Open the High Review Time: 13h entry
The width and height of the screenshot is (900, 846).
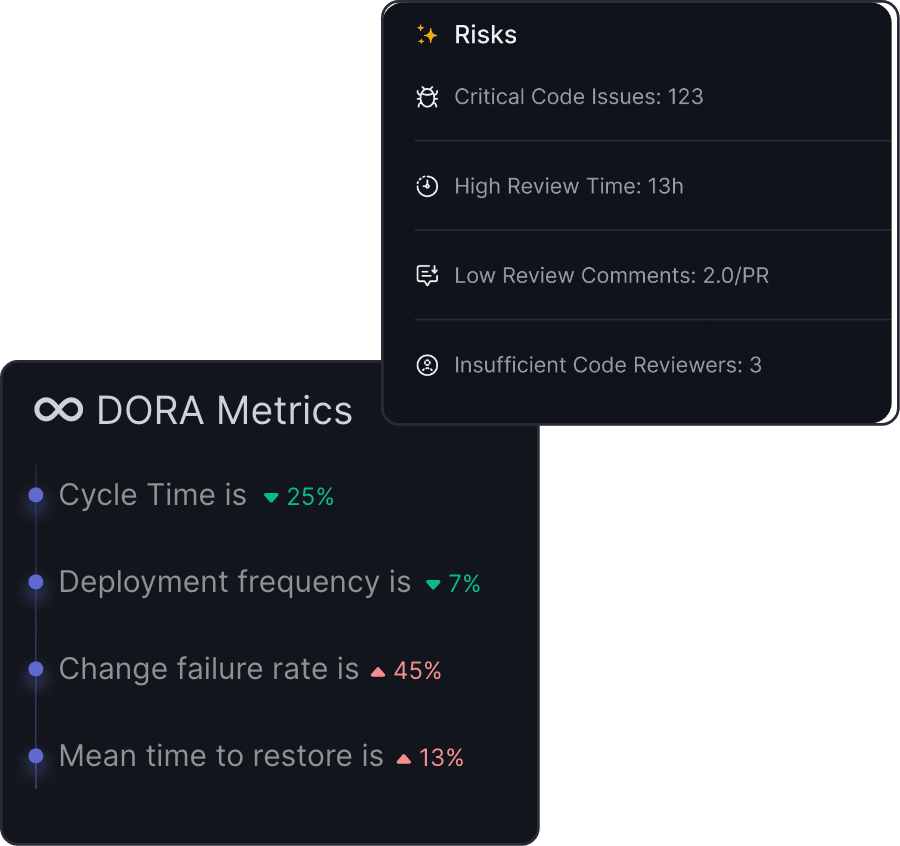point(568,186)
